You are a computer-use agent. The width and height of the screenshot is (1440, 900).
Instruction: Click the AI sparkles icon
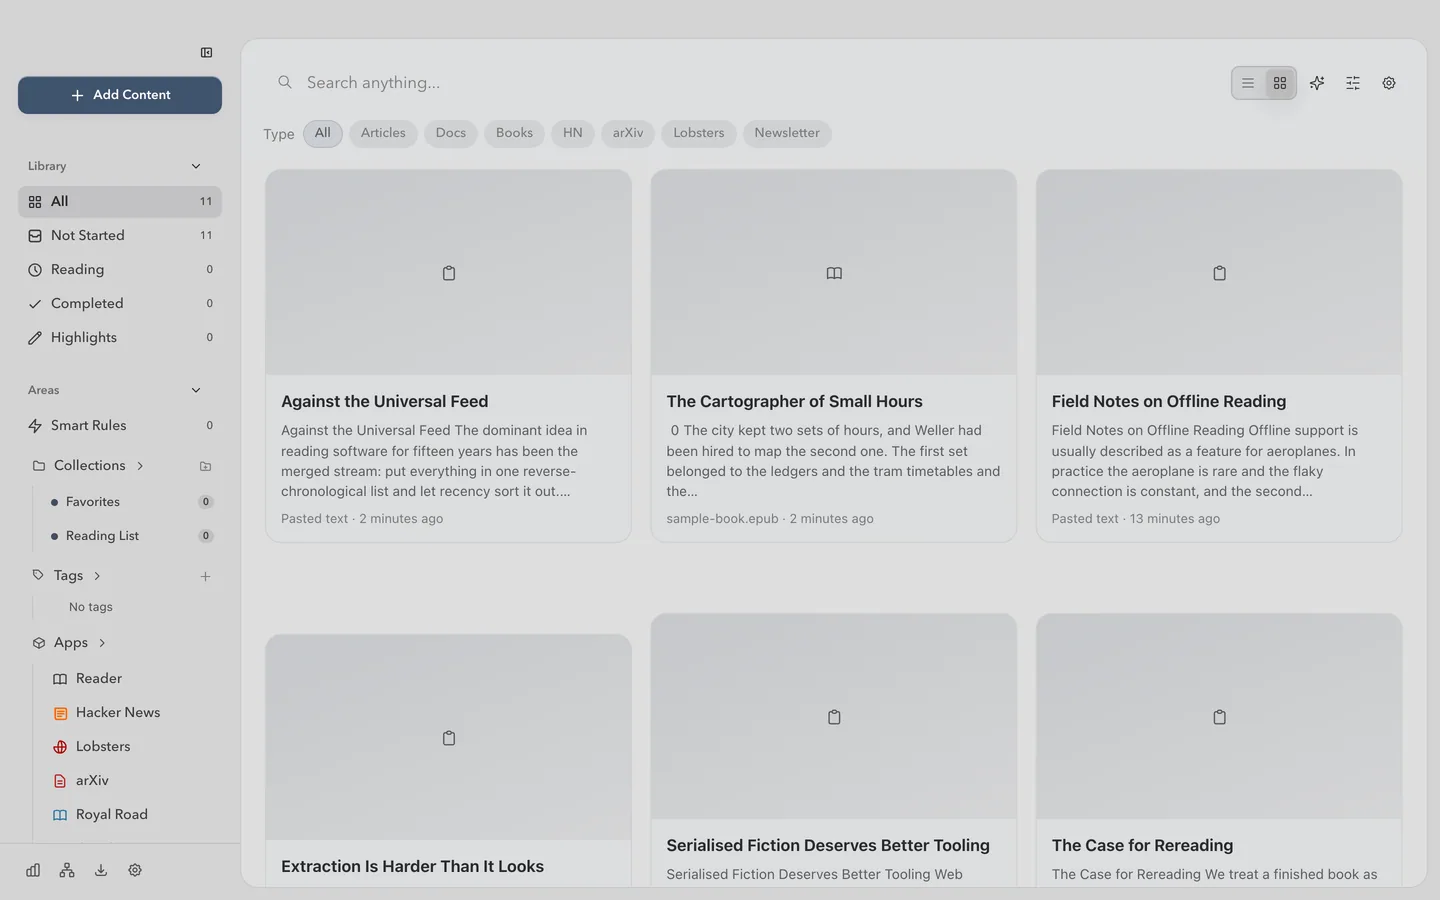click(x=1317, y=83)
